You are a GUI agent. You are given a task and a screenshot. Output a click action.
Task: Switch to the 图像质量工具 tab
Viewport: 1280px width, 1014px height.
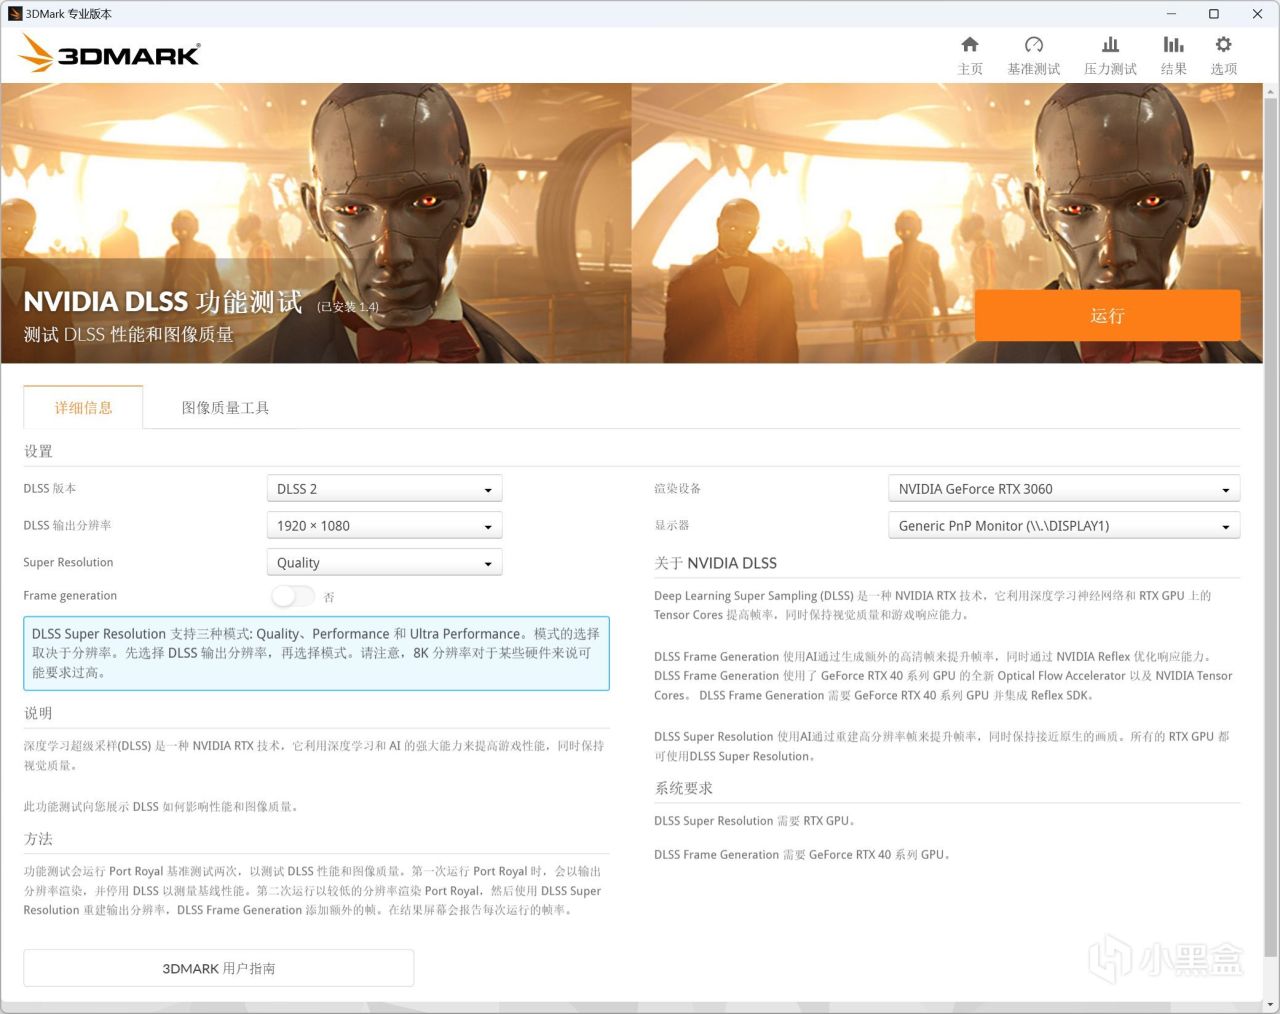coord(225,408)
